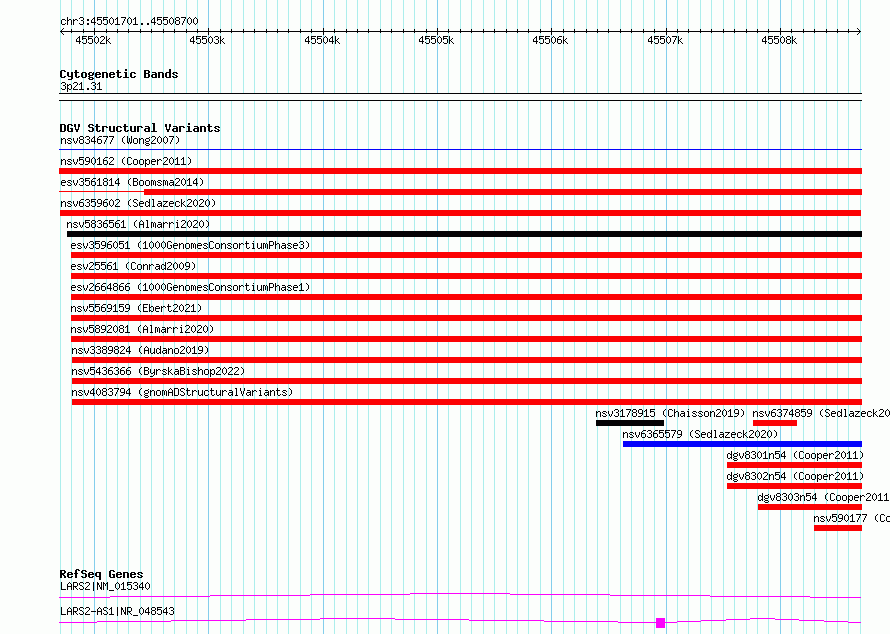The image size is (890, 634).
Task: Open esv2664866 (1000GenomesConsortiumPhase1) label
Action: [x=190, y=287]
